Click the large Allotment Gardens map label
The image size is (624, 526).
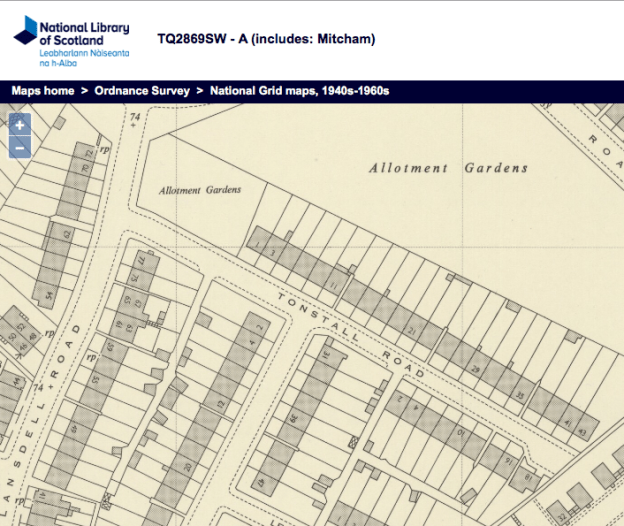[448, 168]
